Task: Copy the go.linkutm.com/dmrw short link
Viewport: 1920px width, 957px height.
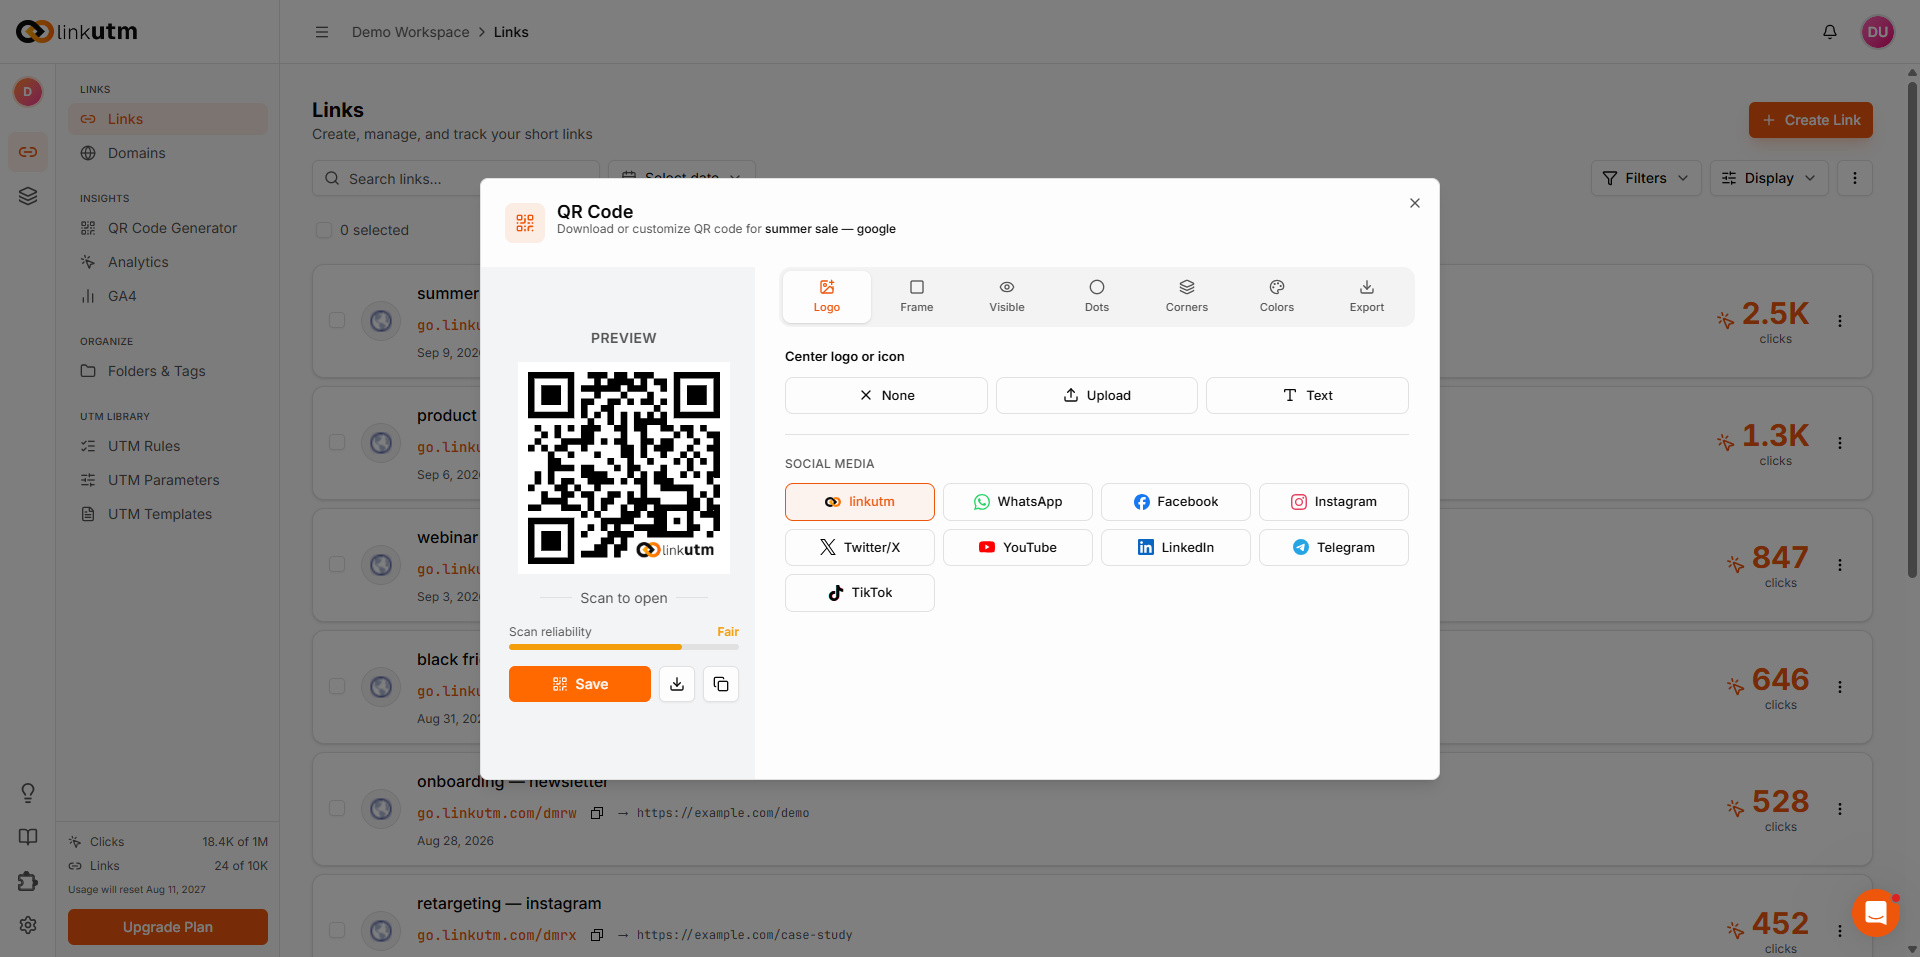Action: click(x=597, y=813)
